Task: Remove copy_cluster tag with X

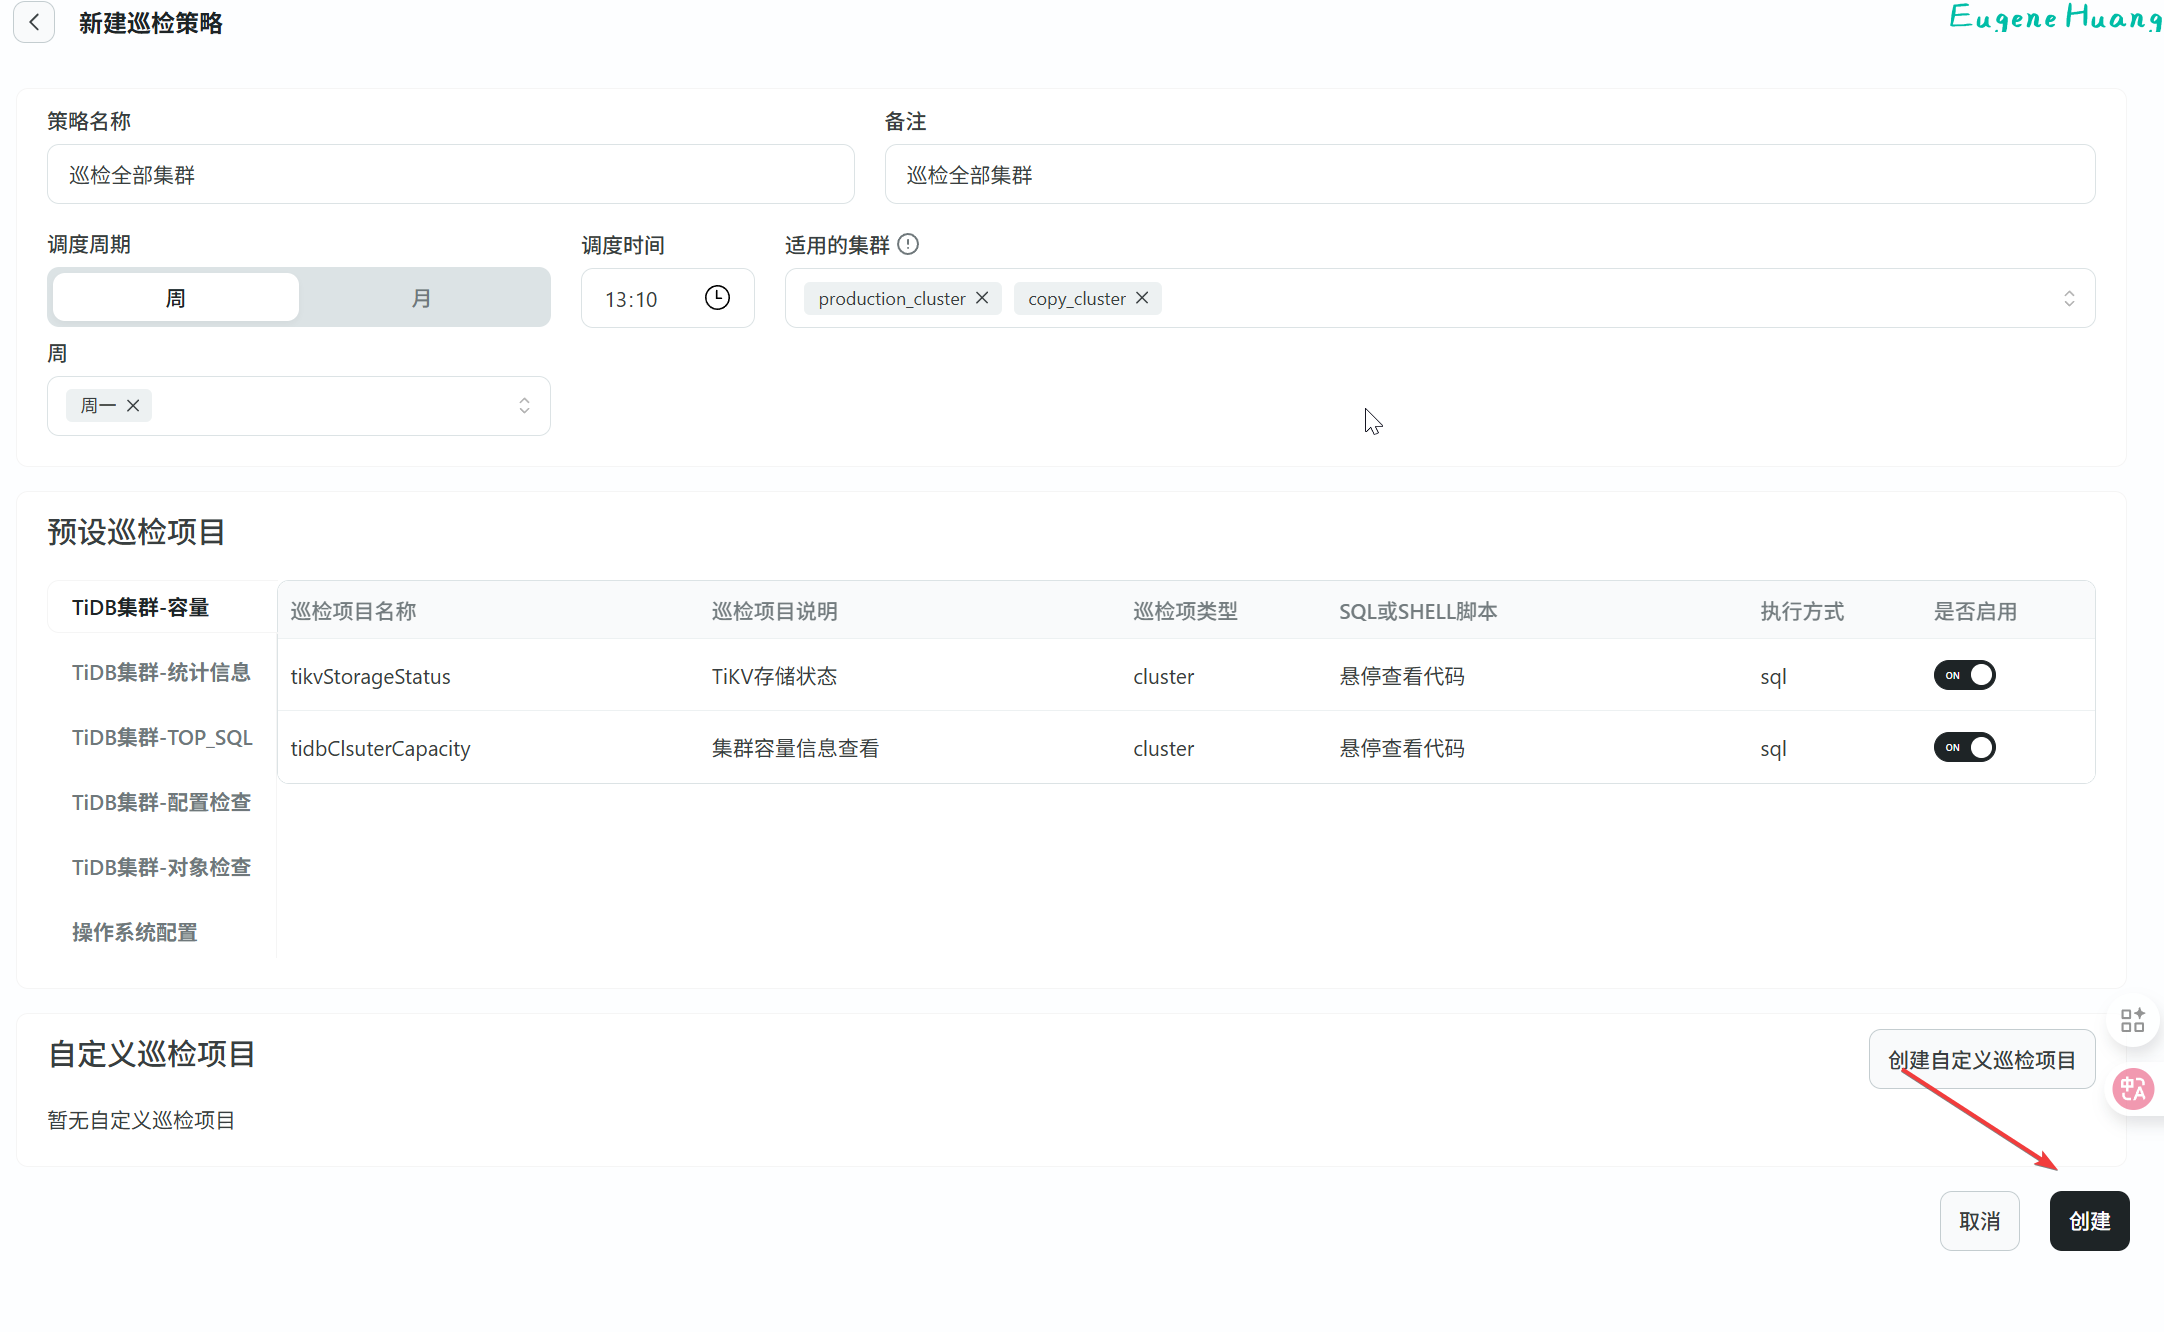Action: 1142,298
